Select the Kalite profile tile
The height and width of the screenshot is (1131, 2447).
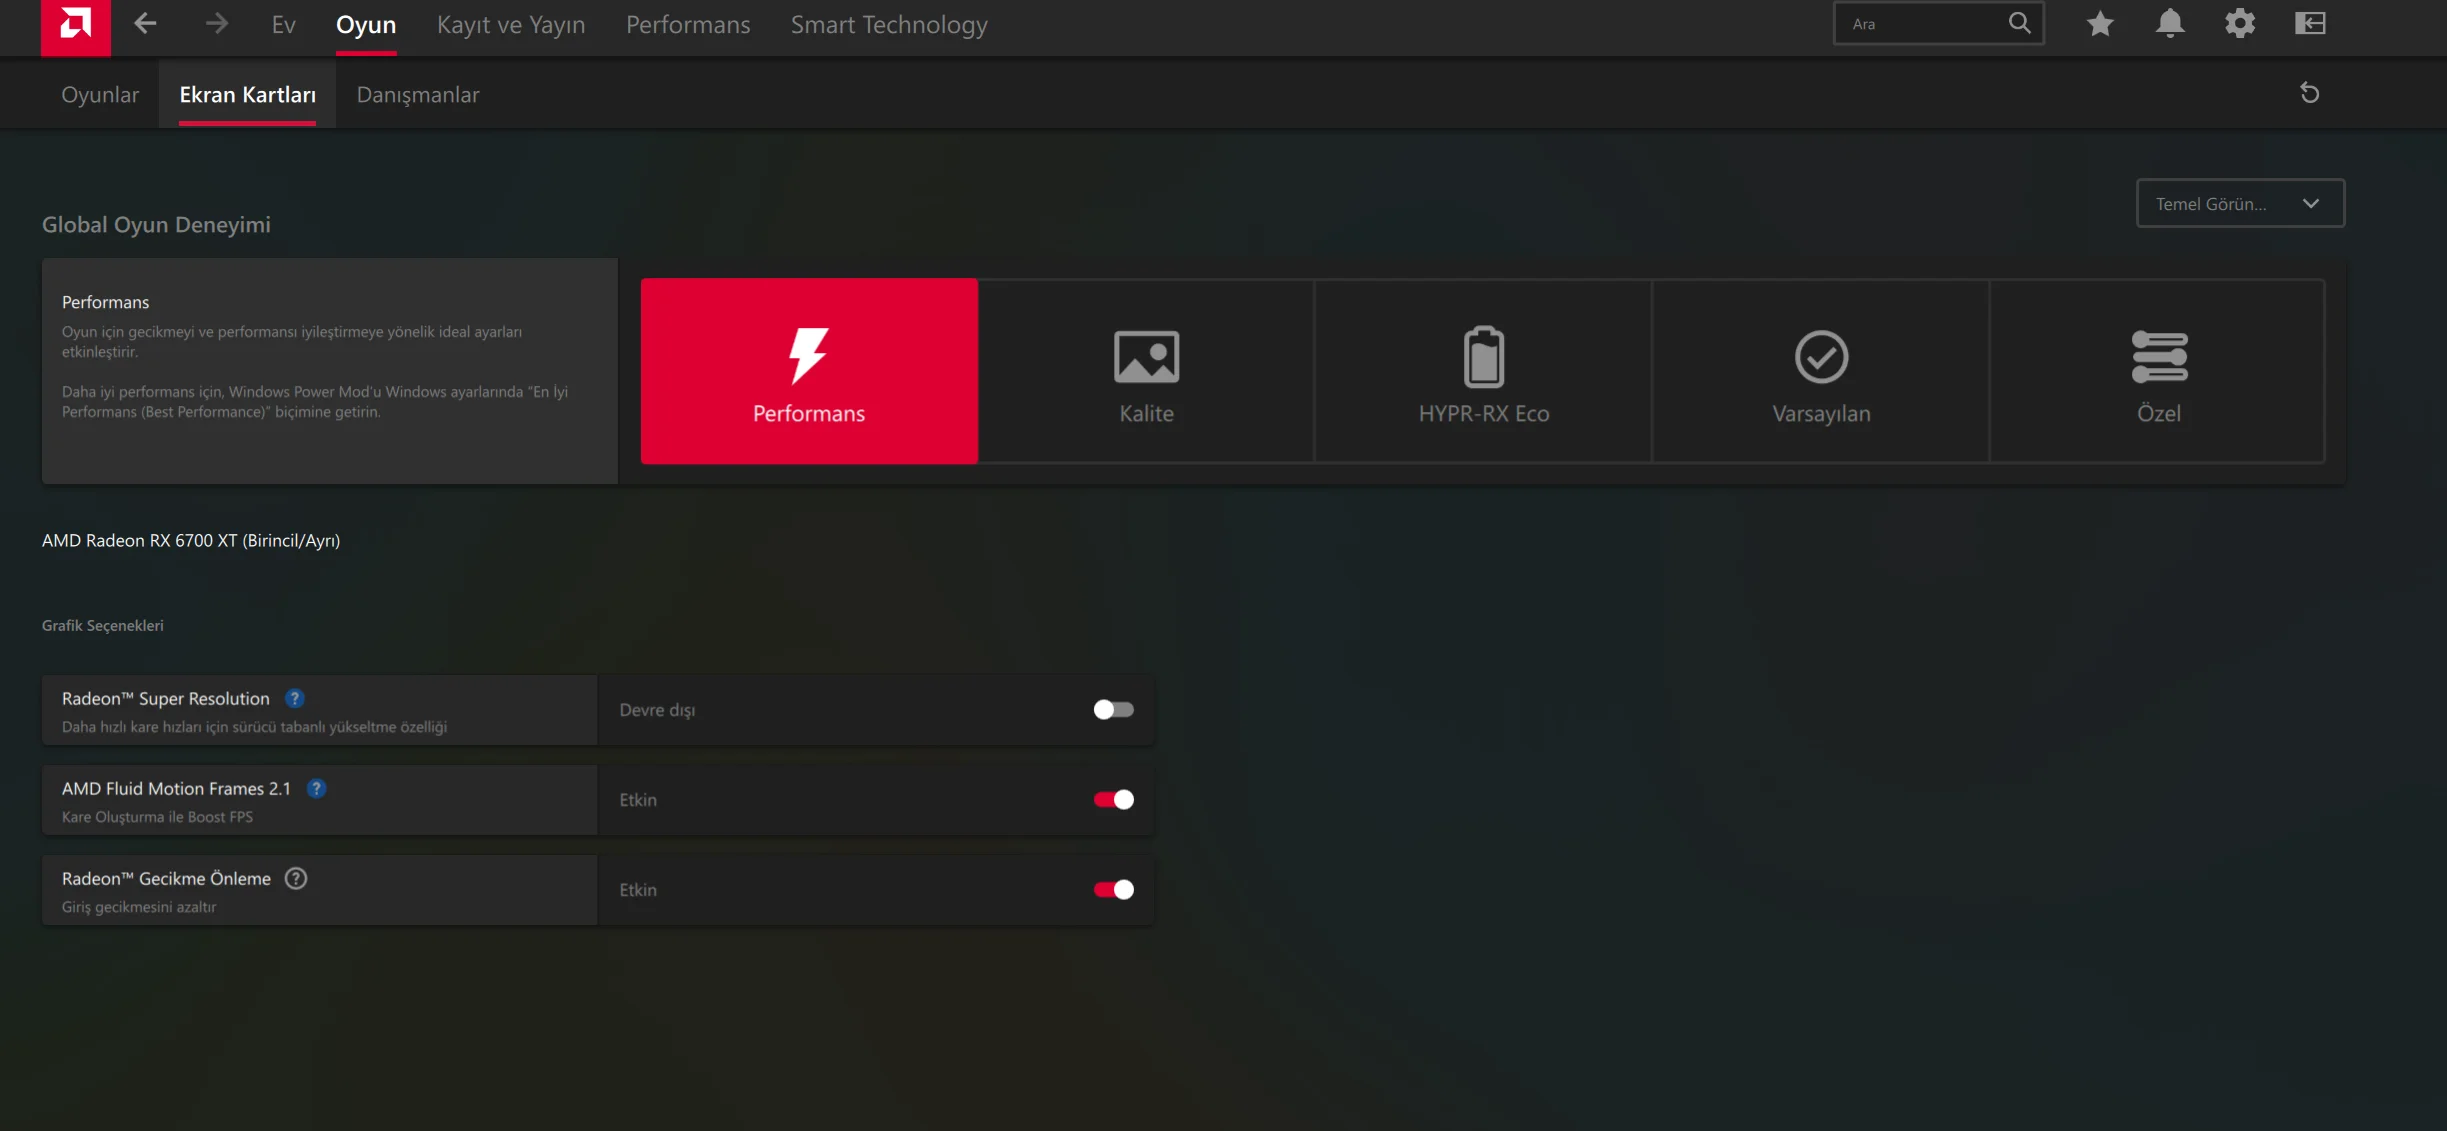[1146, 371]
